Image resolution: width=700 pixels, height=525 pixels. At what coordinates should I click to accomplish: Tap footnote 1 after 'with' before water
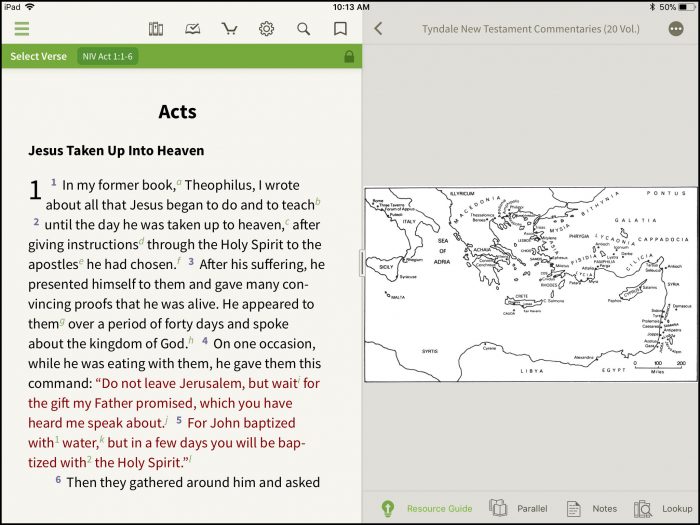point(57,440)
